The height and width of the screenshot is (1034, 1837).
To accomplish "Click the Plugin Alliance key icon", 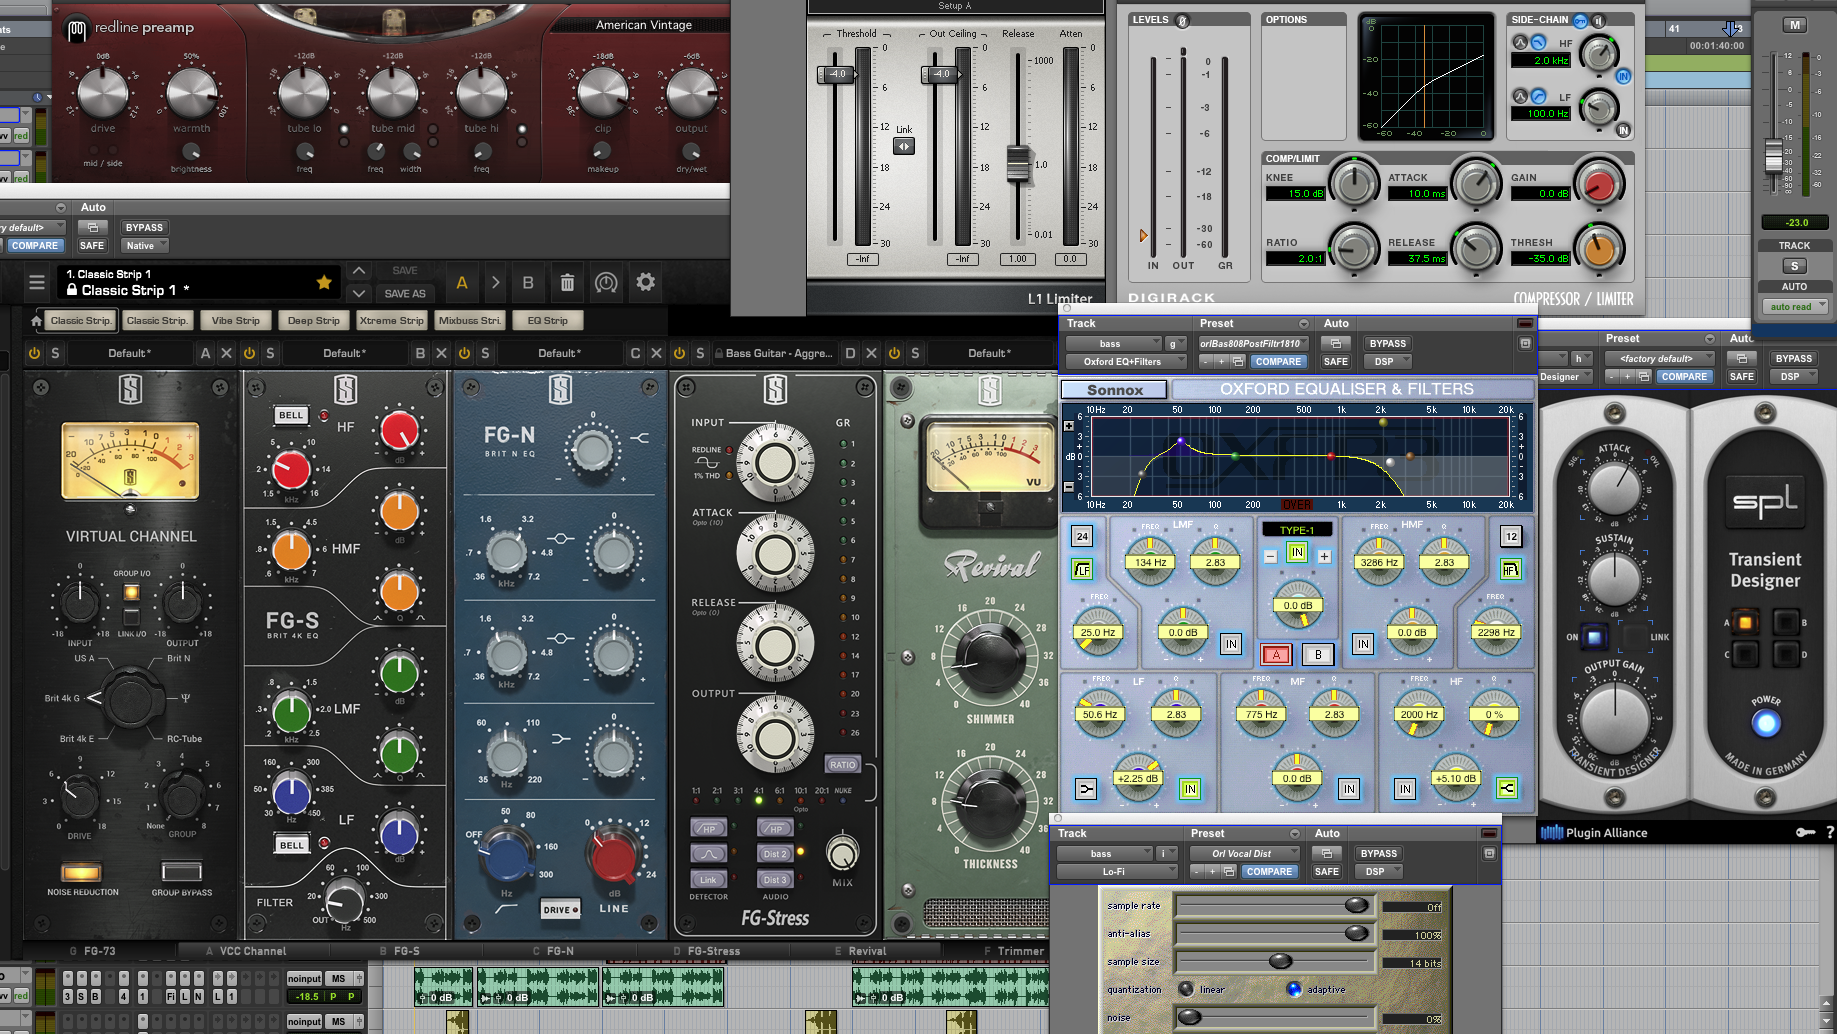I will (x=1805, y=832).
